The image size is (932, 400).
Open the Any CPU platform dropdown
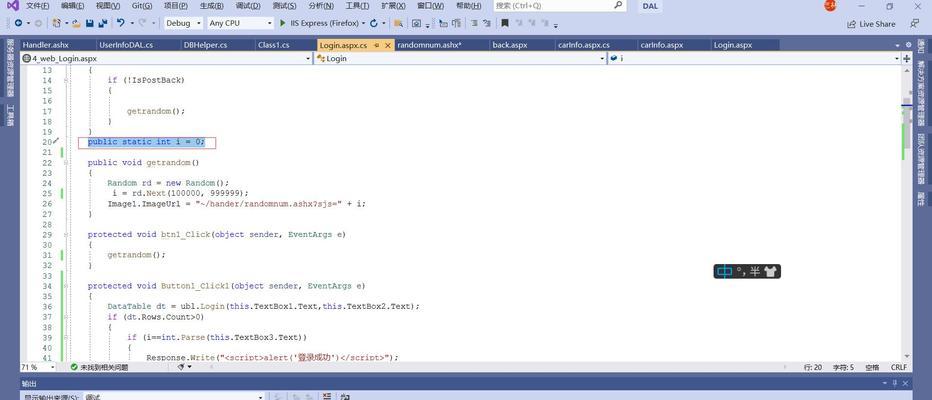tap(240, 23)
